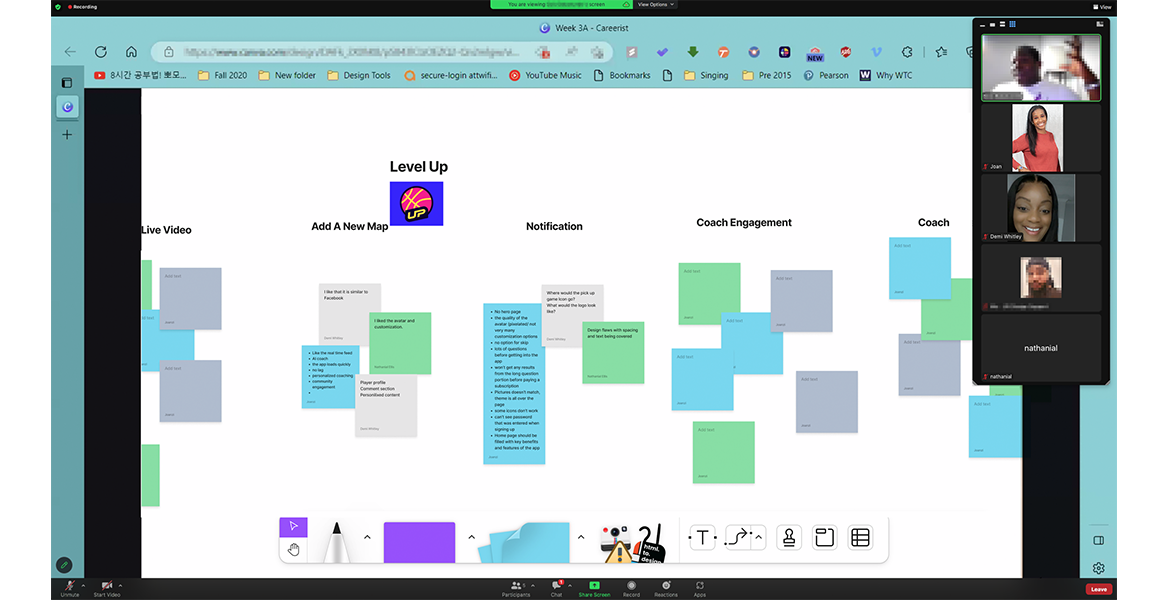Image resolution: width=1170 pixels, height=600 pixels.
Task: Open the View Options dropdown
Action: [656, 4]
